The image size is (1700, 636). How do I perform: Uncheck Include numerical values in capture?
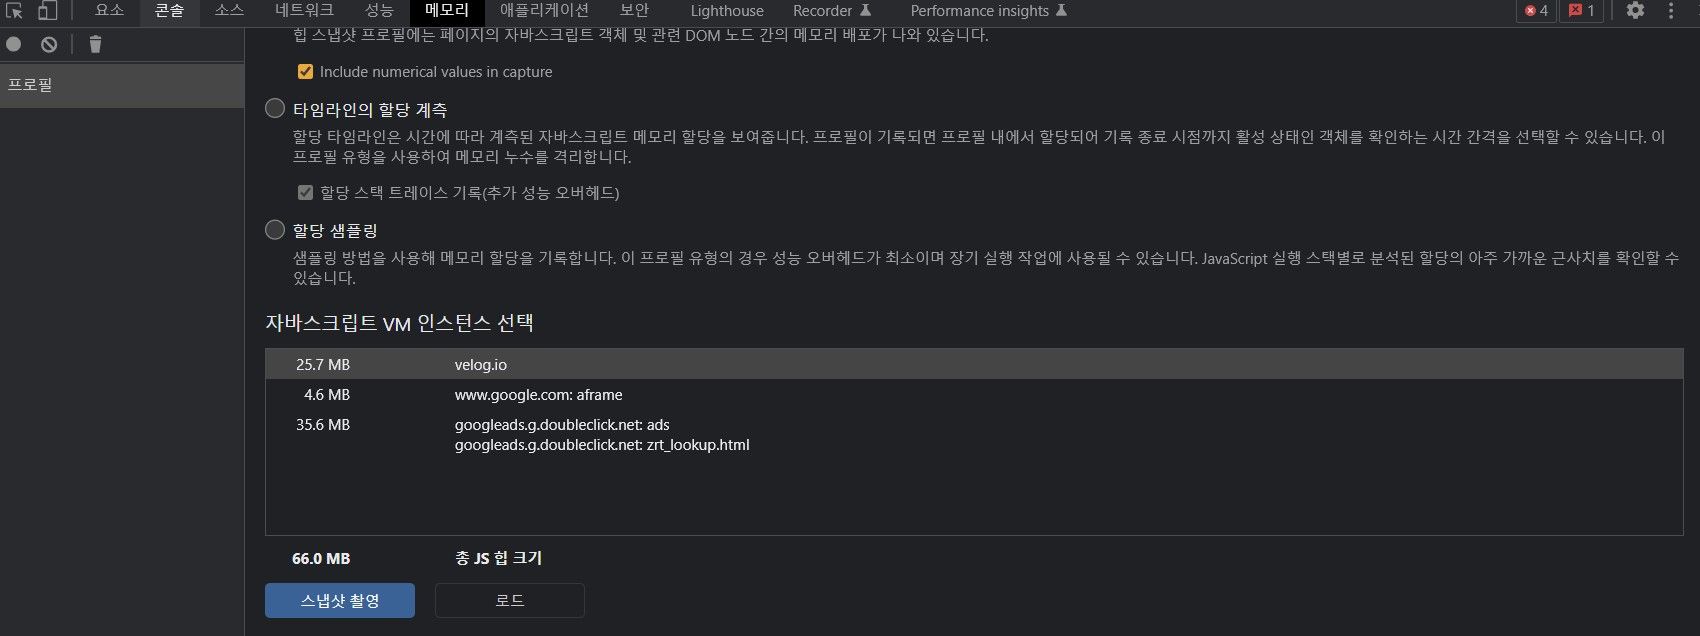306,72
